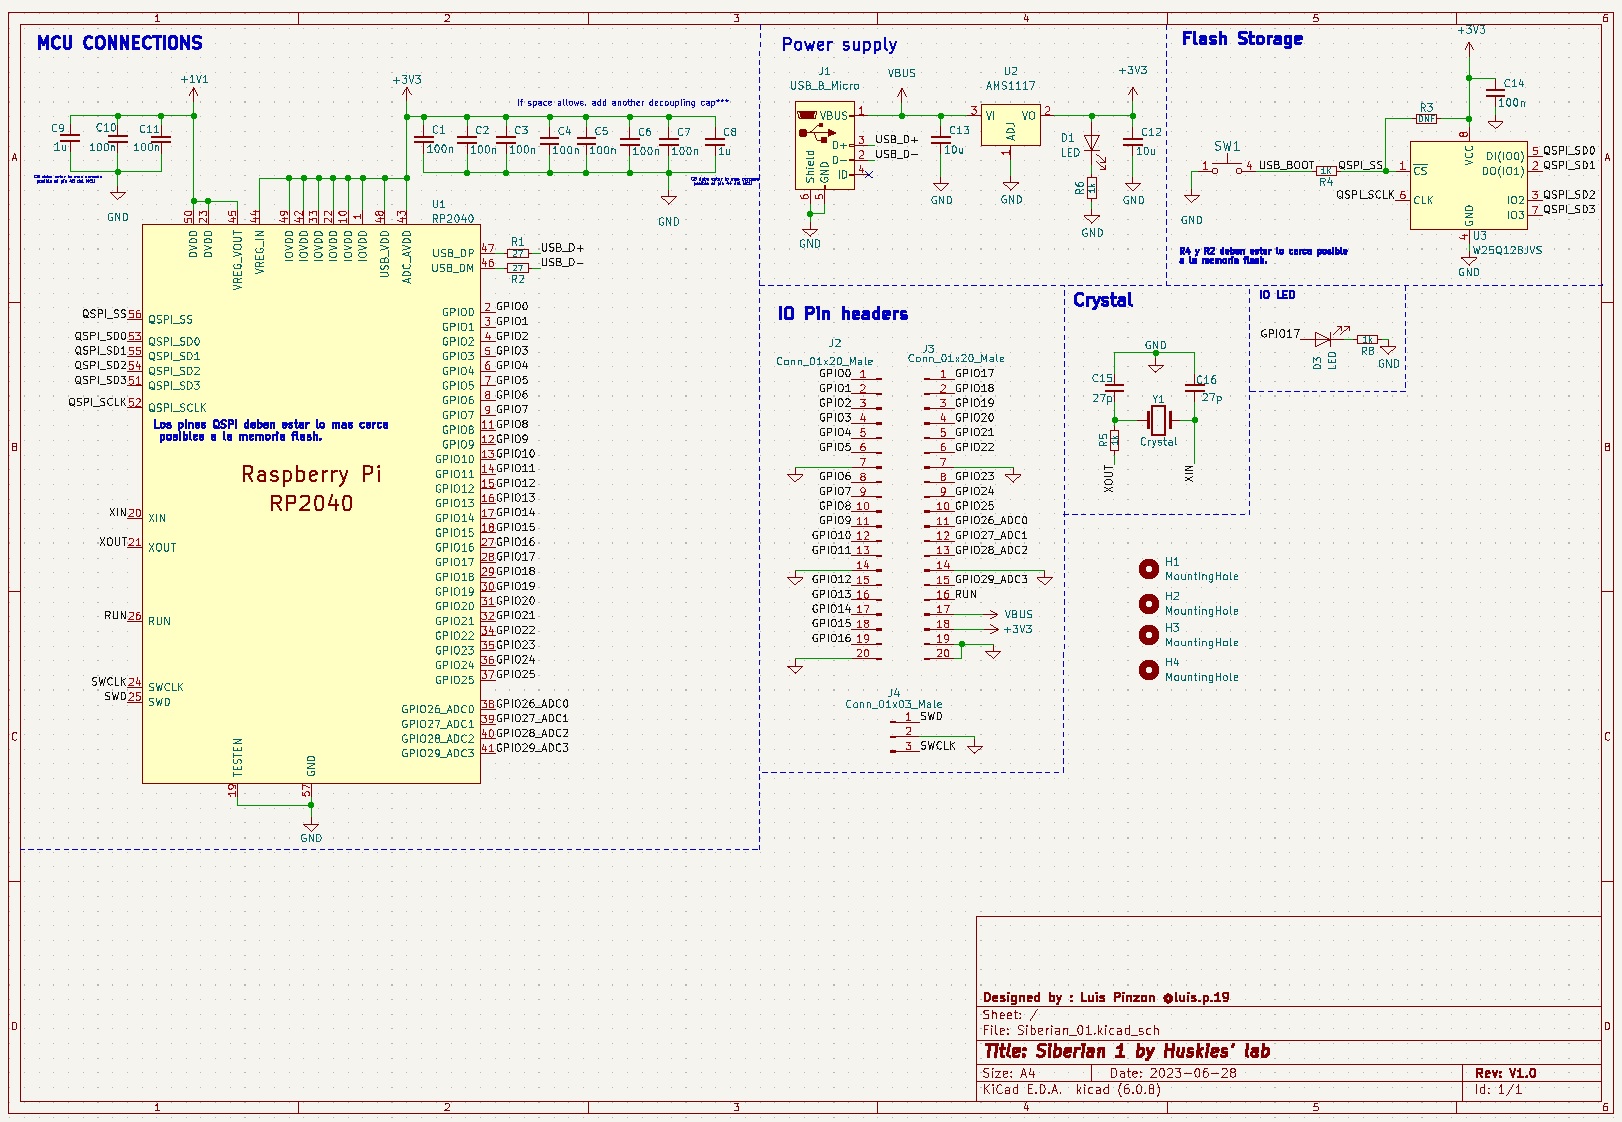
Task: Click resistor R2 on the USB_DM line
Action: click(x=518, y=268)
